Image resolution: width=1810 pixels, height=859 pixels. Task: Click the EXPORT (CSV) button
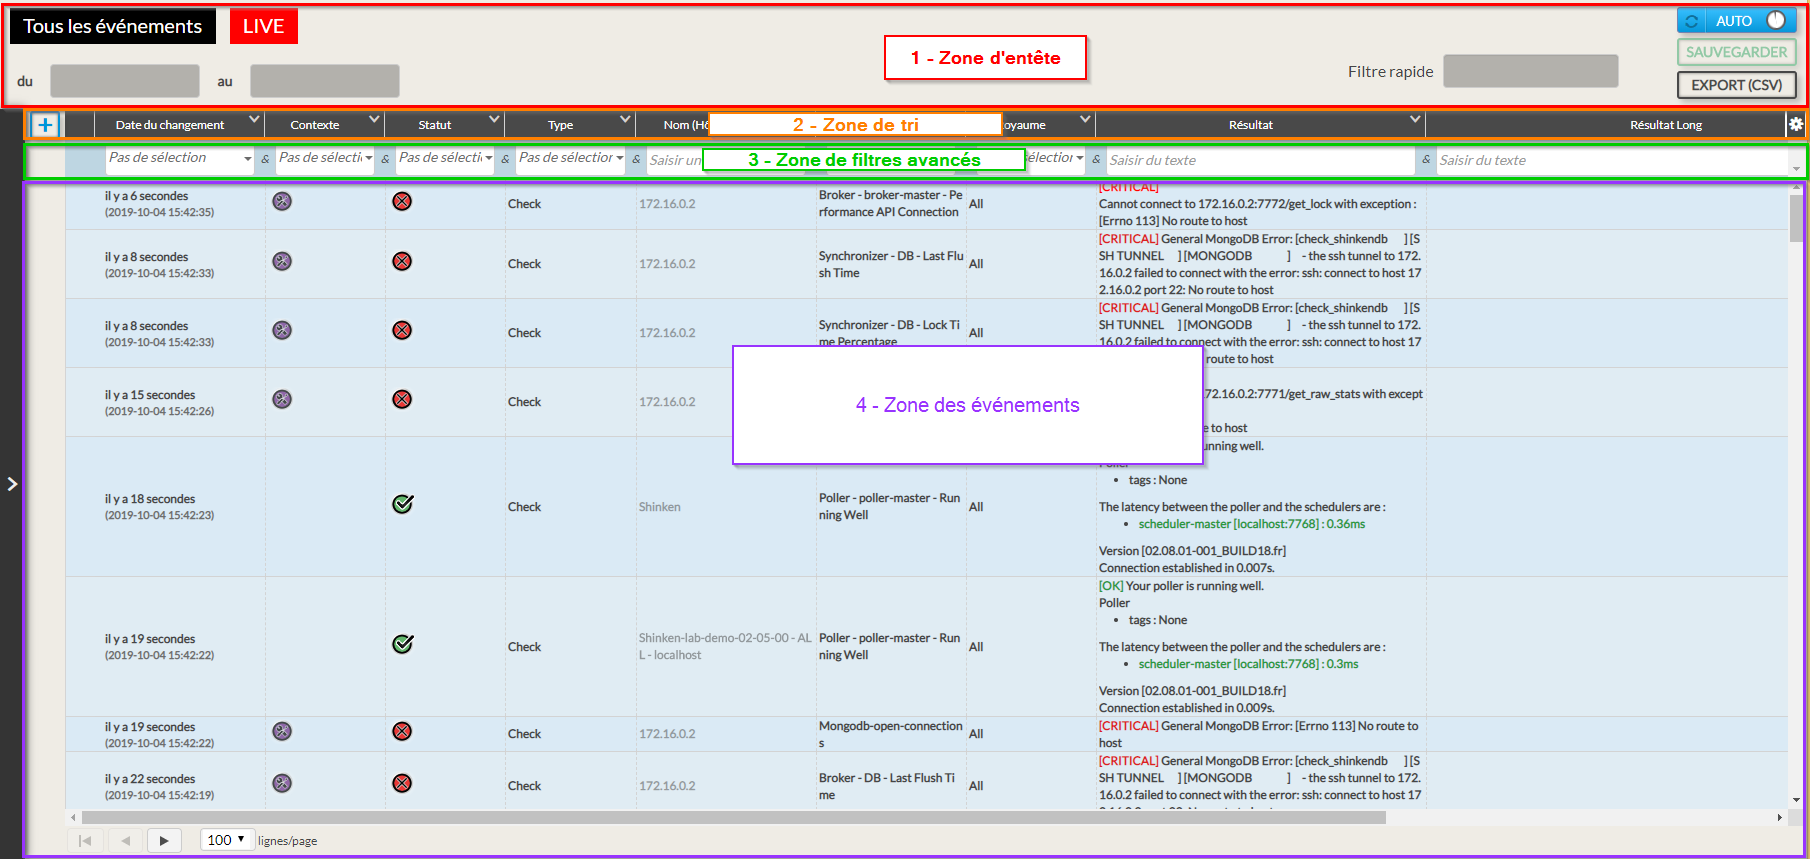1736,85
